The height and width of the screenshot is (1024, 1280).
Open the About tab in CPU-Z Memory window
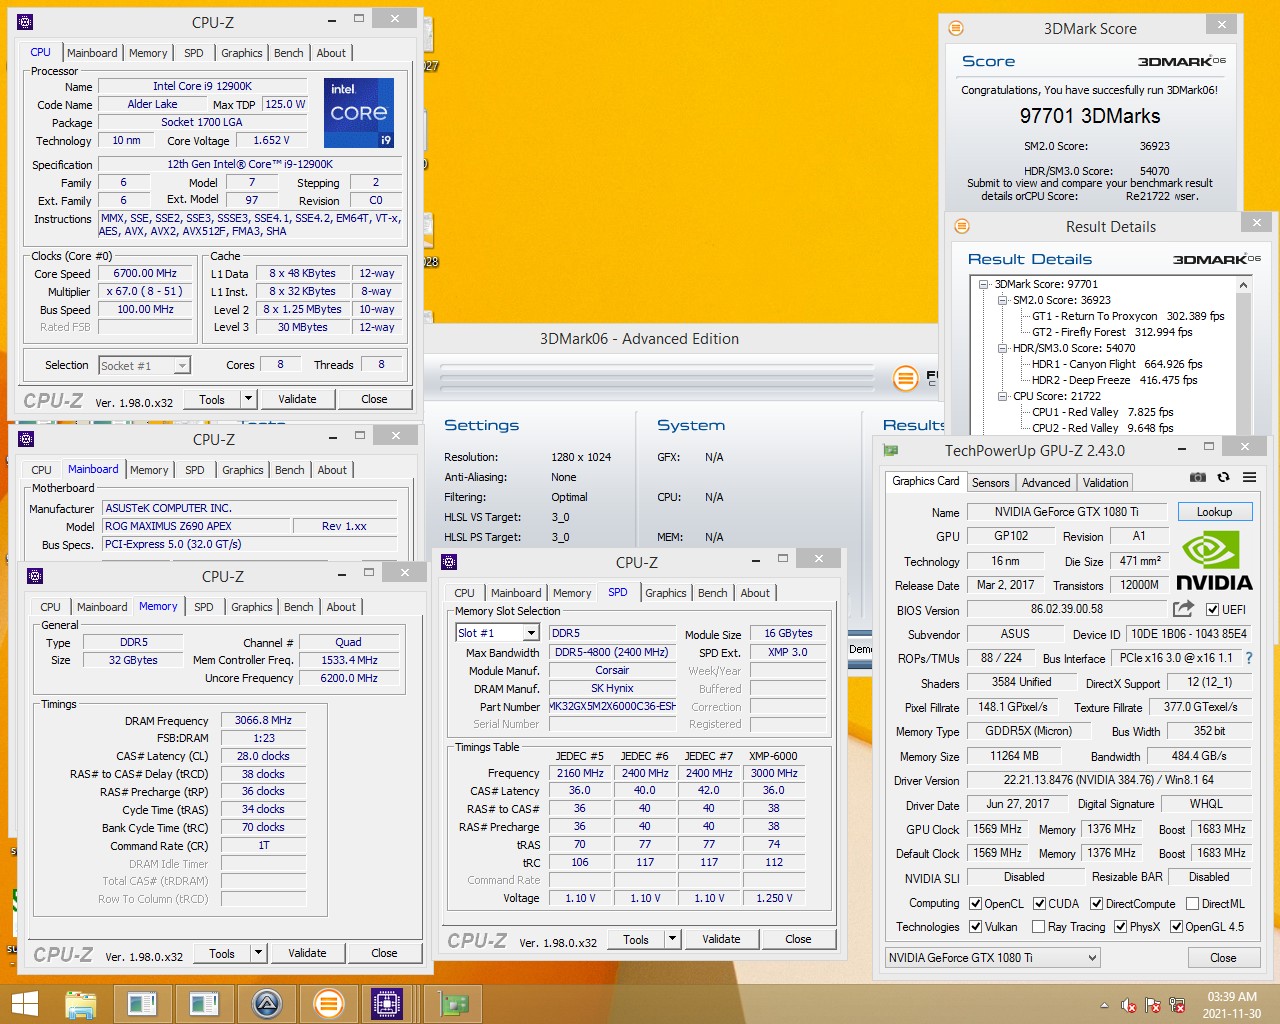pos(341,607)
